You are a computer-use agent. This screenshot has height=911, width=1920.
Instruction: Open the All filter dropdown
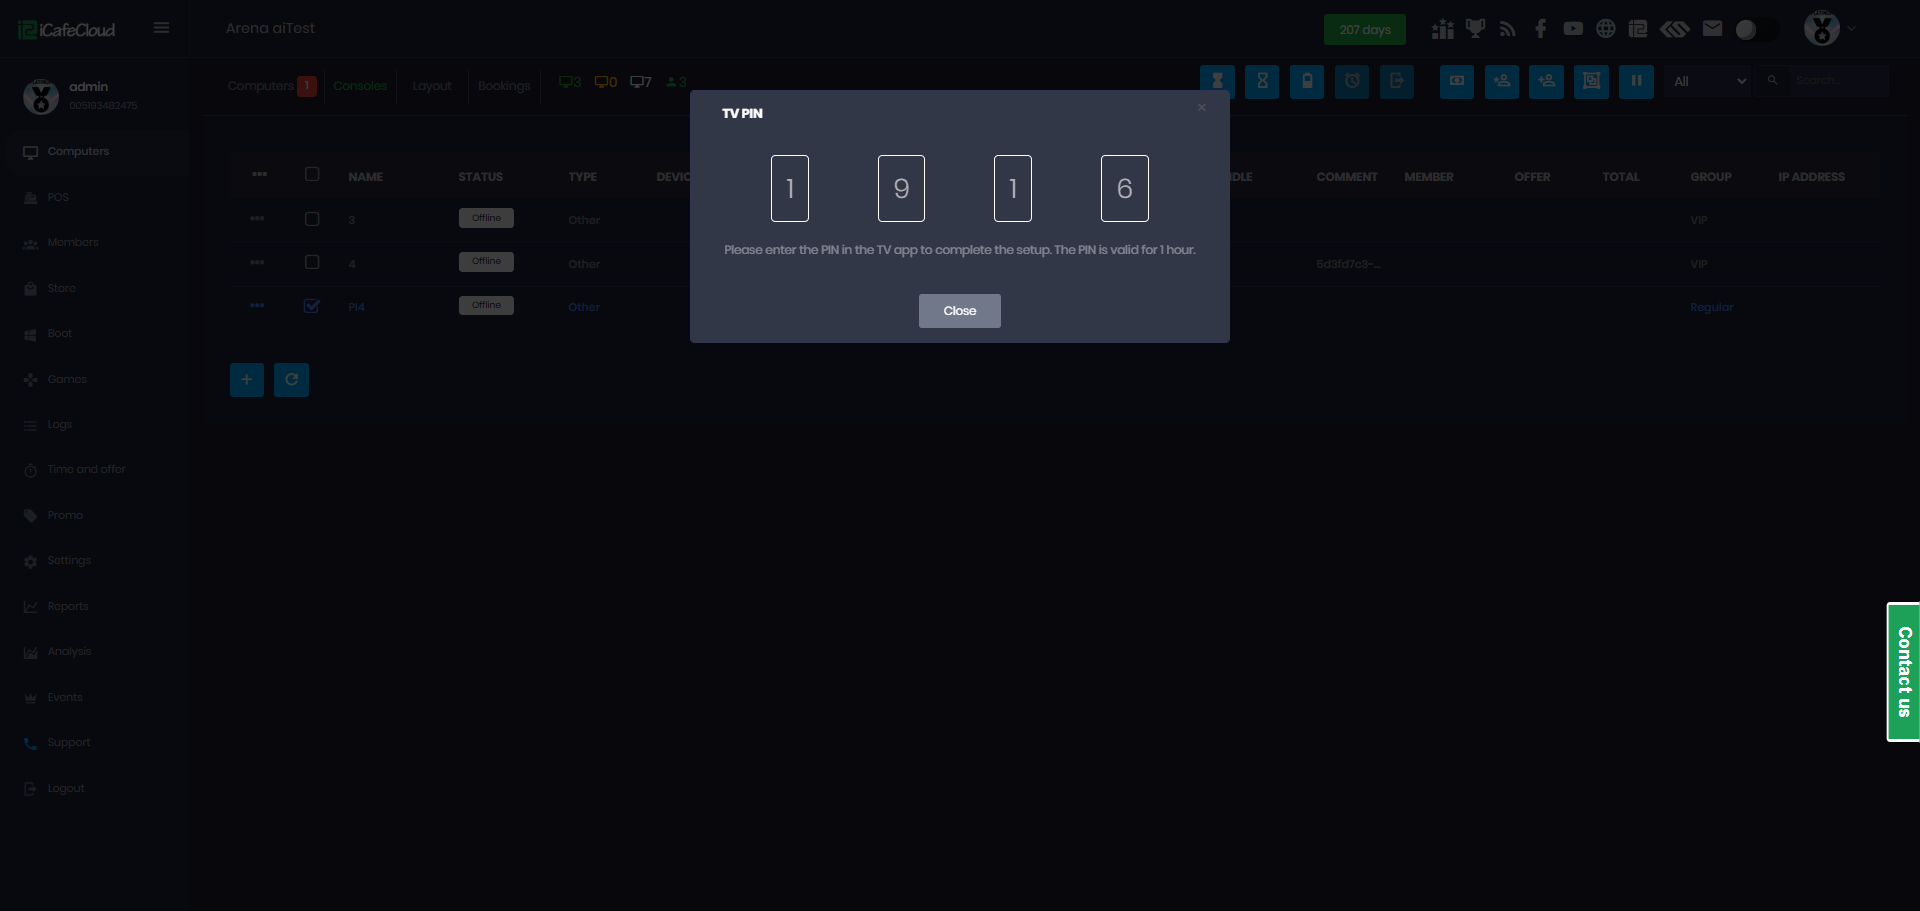tap(1710, 81)
